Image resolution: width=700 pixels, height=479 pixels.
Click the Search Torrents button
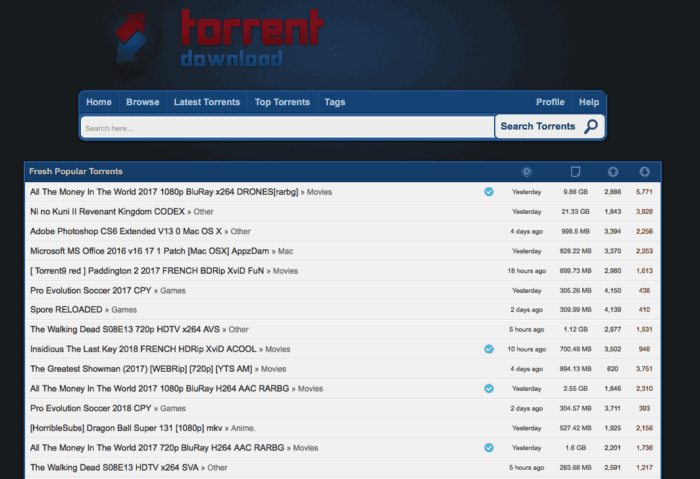click(550, 127)
